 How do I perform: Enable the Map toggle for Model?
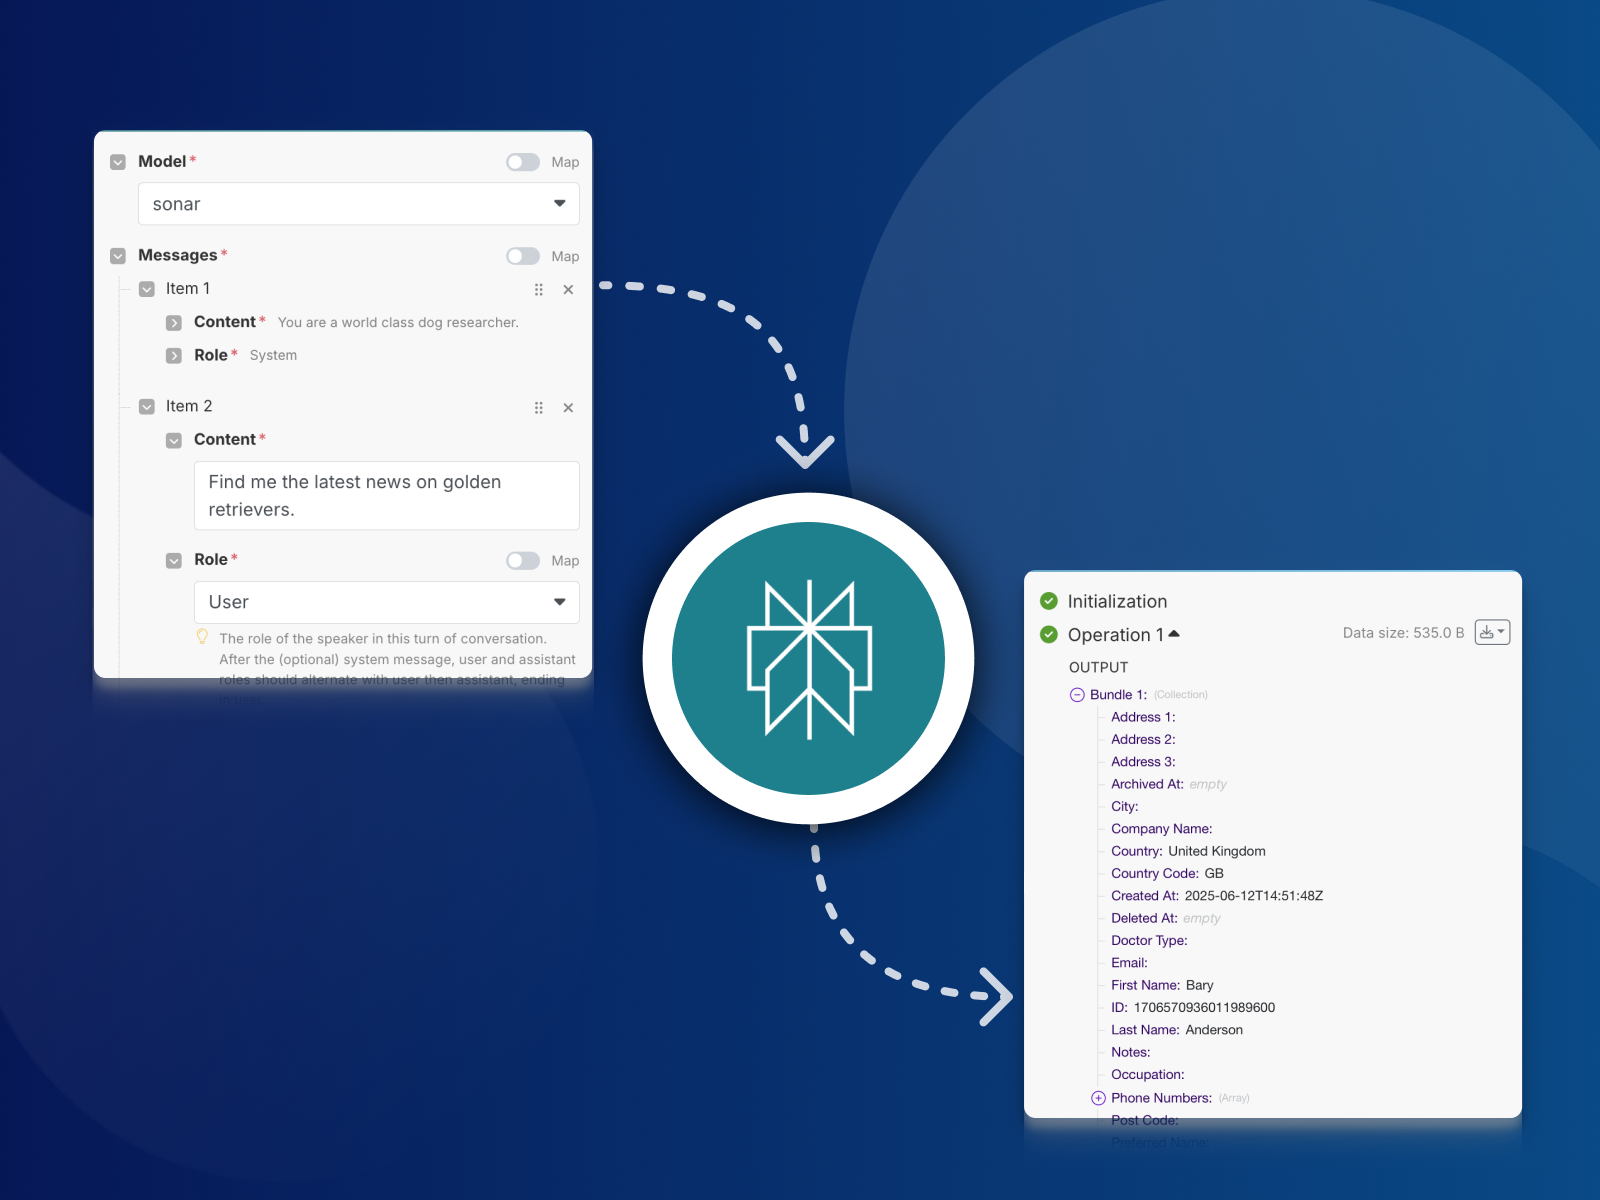coord(523,162)
